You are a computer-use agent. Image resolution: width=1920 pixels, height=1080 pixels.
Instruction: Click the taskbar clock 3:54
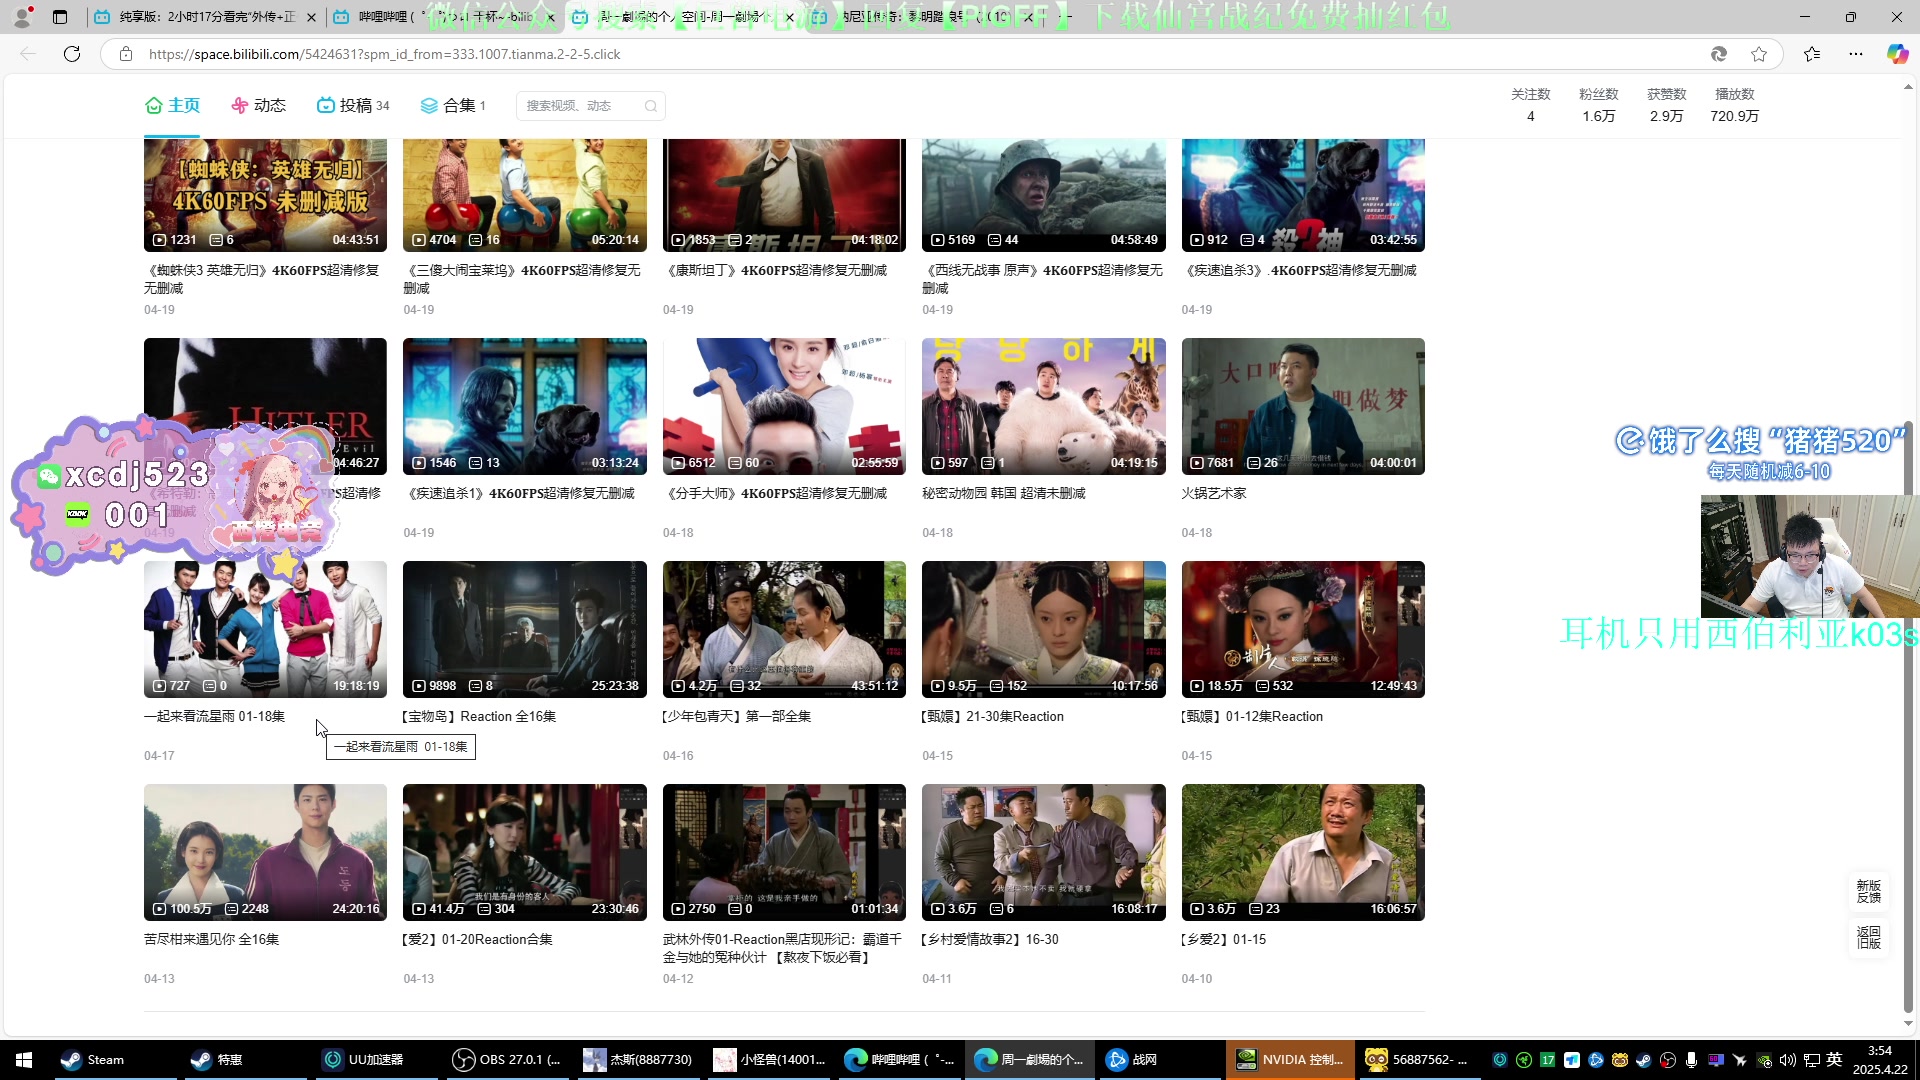[x=1879, y=1060]
